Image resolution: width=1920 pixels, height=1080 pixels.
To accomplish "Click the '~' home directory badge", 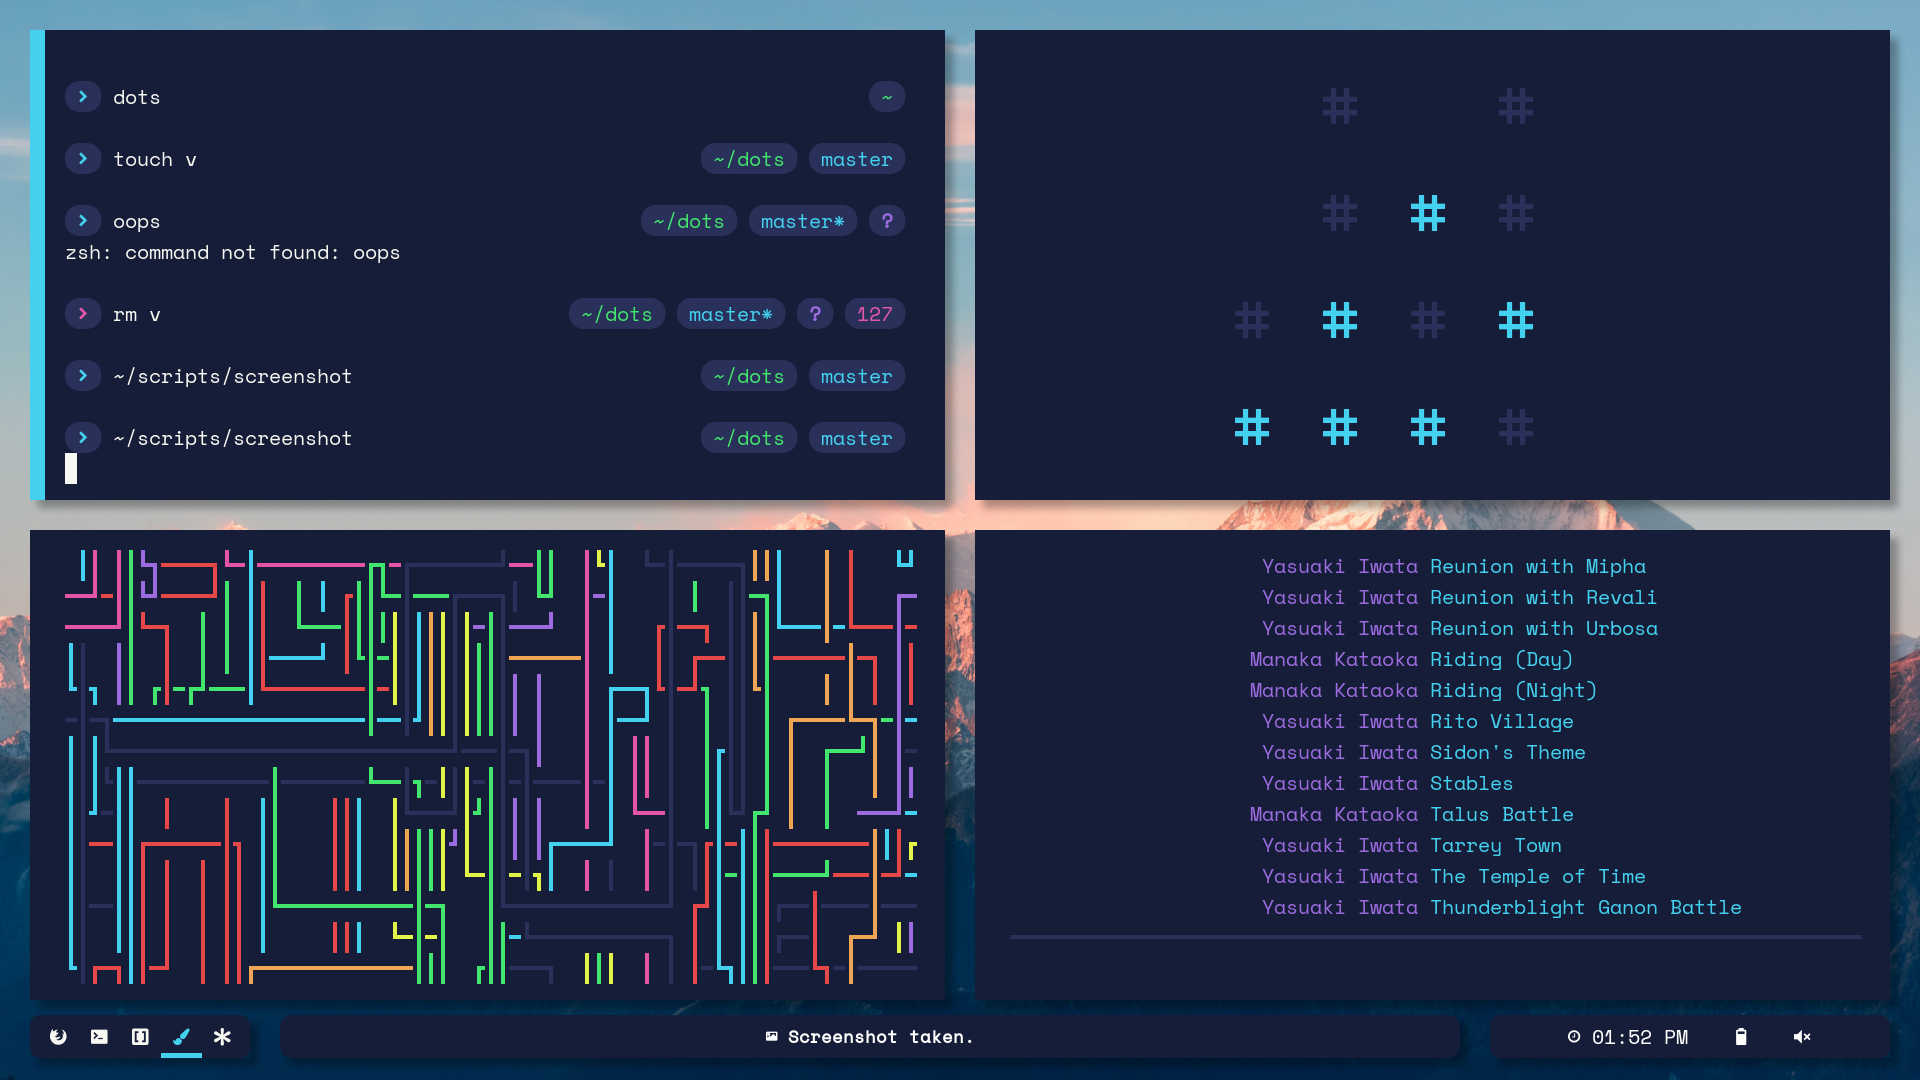I will 886,97.
